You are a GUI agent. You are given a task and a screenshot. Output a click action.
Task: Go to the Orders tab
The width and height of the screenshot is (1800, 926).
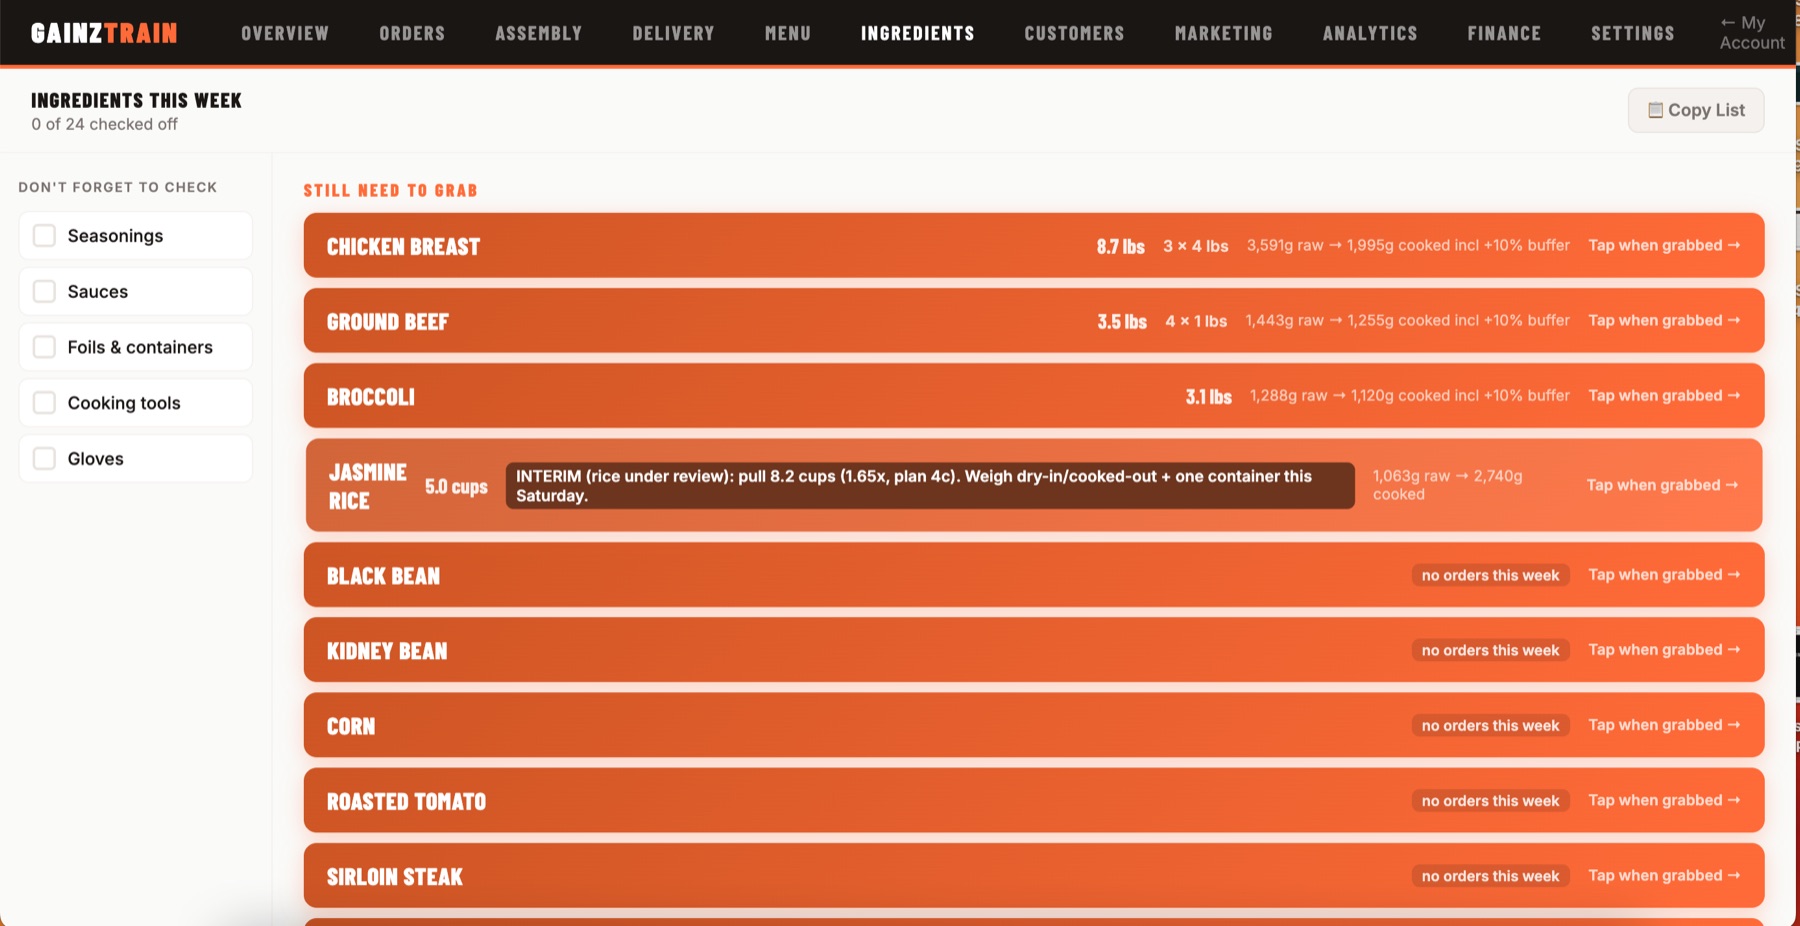coord(412,33)
